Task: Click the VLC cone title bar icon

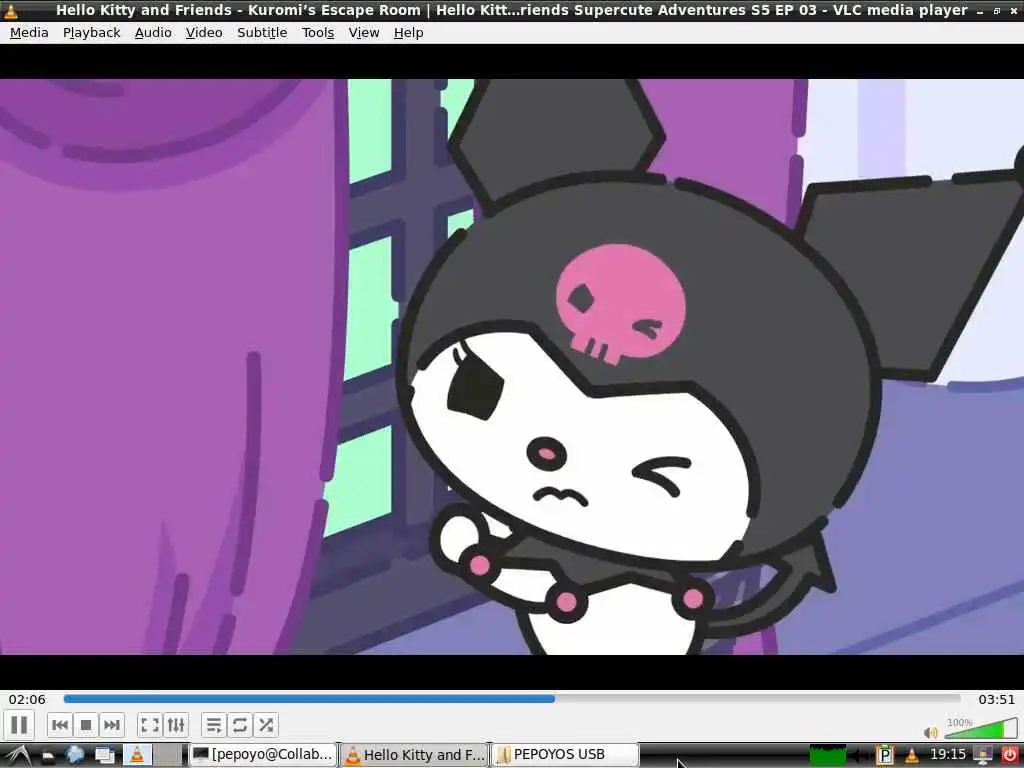Action: (11, 10)
